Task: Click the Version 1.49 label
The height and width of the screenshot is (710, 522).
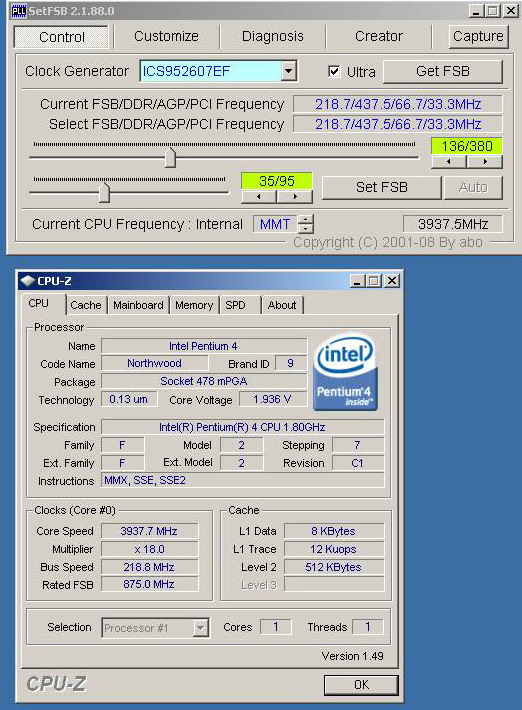Action: click(x=352, y=656)
